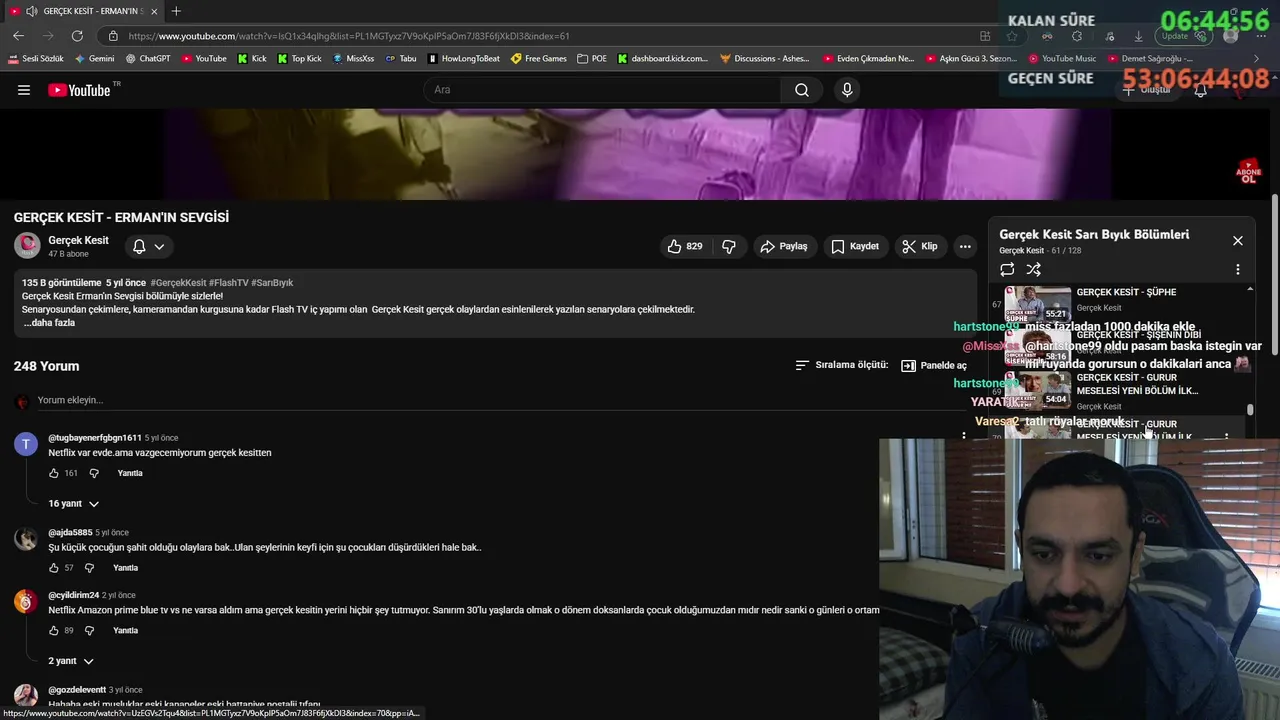Like @cyildirim24's comment

point(54,631)
